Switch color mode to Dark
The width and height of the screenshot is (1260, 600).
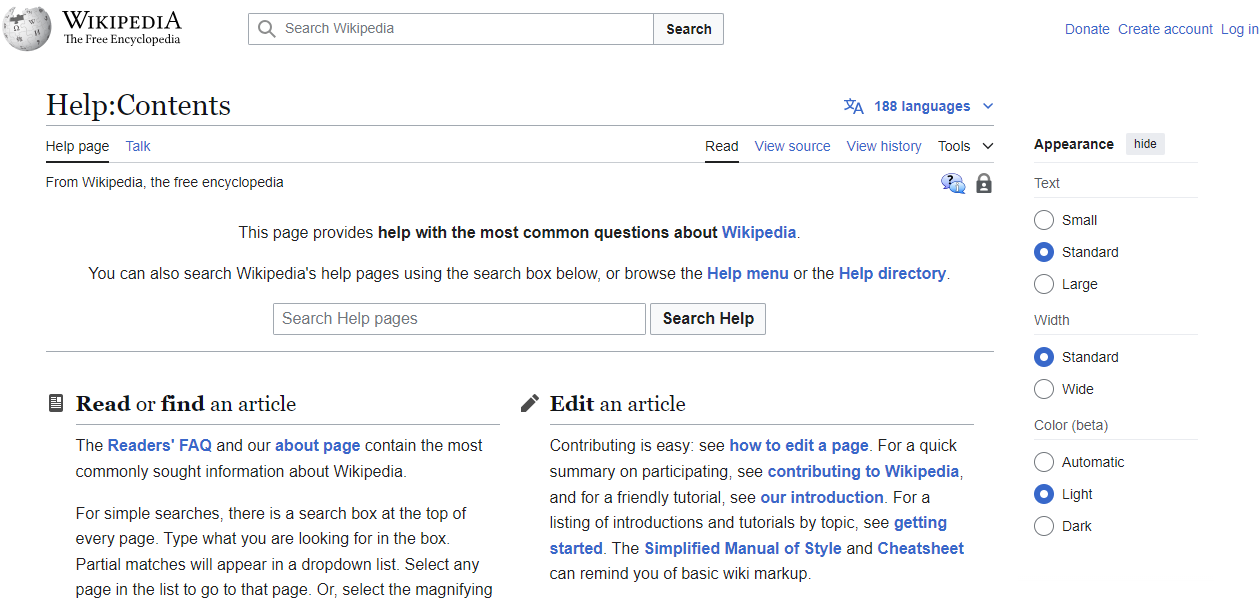pos(1043,526)
